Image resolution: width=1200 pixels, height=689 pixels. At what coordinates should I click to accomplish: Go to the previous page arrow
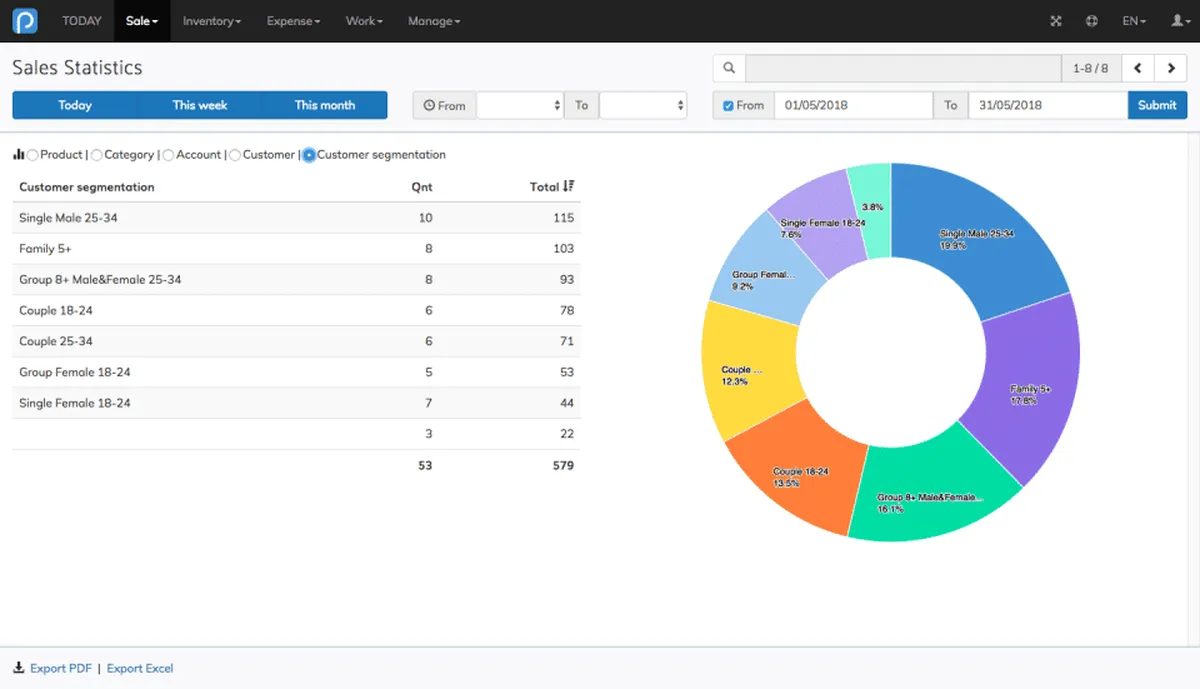click(x=1138, y=68)
